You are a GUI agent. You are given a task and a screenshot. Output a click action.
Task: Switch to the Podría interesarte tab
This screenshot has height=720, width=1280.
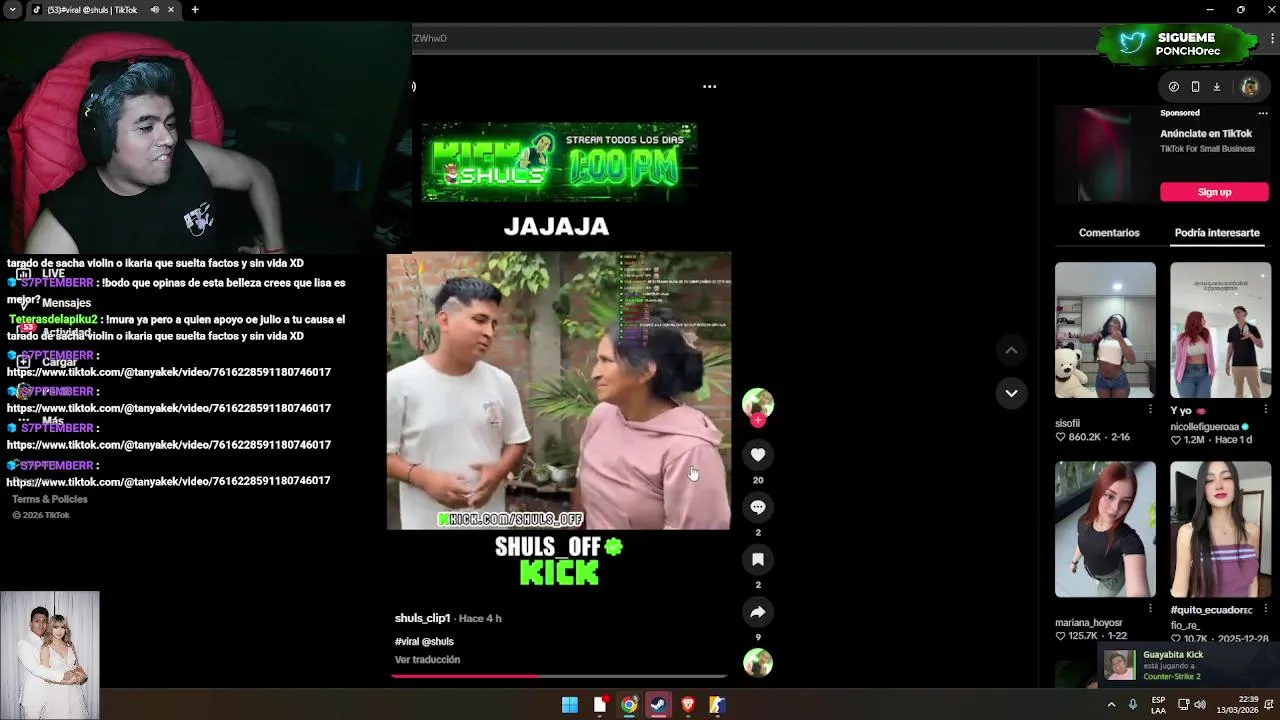coord(1217,233)
